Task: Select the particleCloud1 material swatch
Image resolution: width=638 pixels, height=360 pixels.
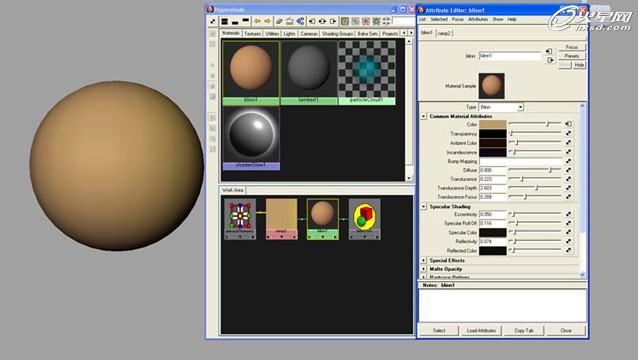Action: click(367, 72)
